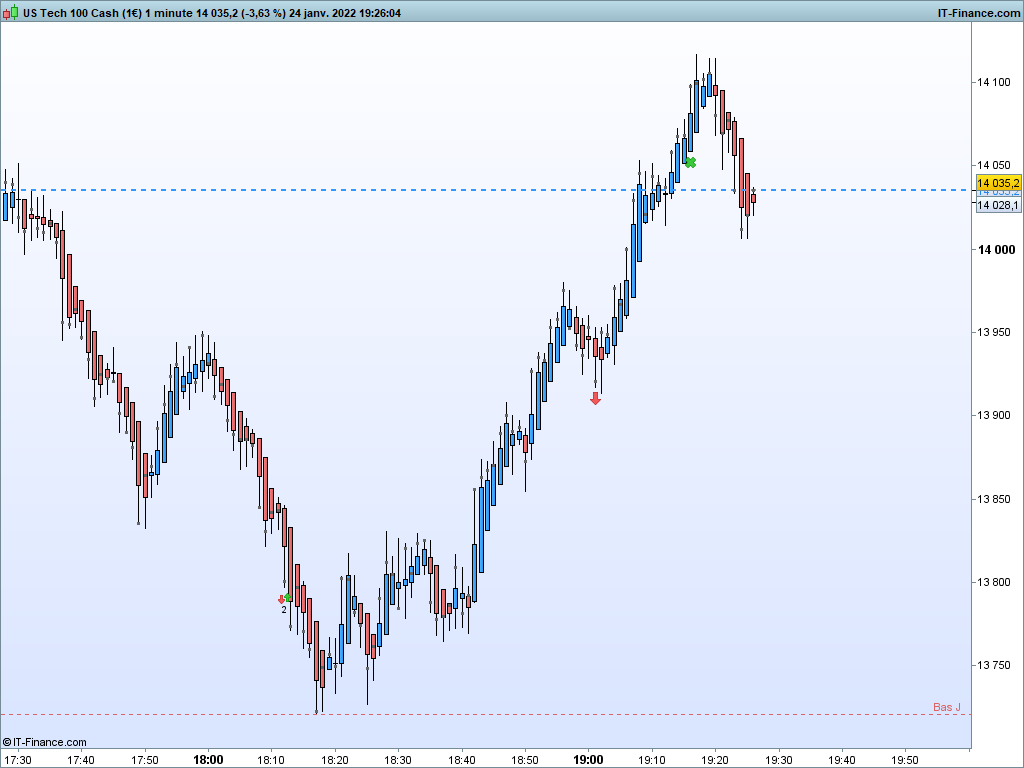Select the "Bas J" daily low label
The height and width of the screenshot is (768, 1024).
pos(946,707)
